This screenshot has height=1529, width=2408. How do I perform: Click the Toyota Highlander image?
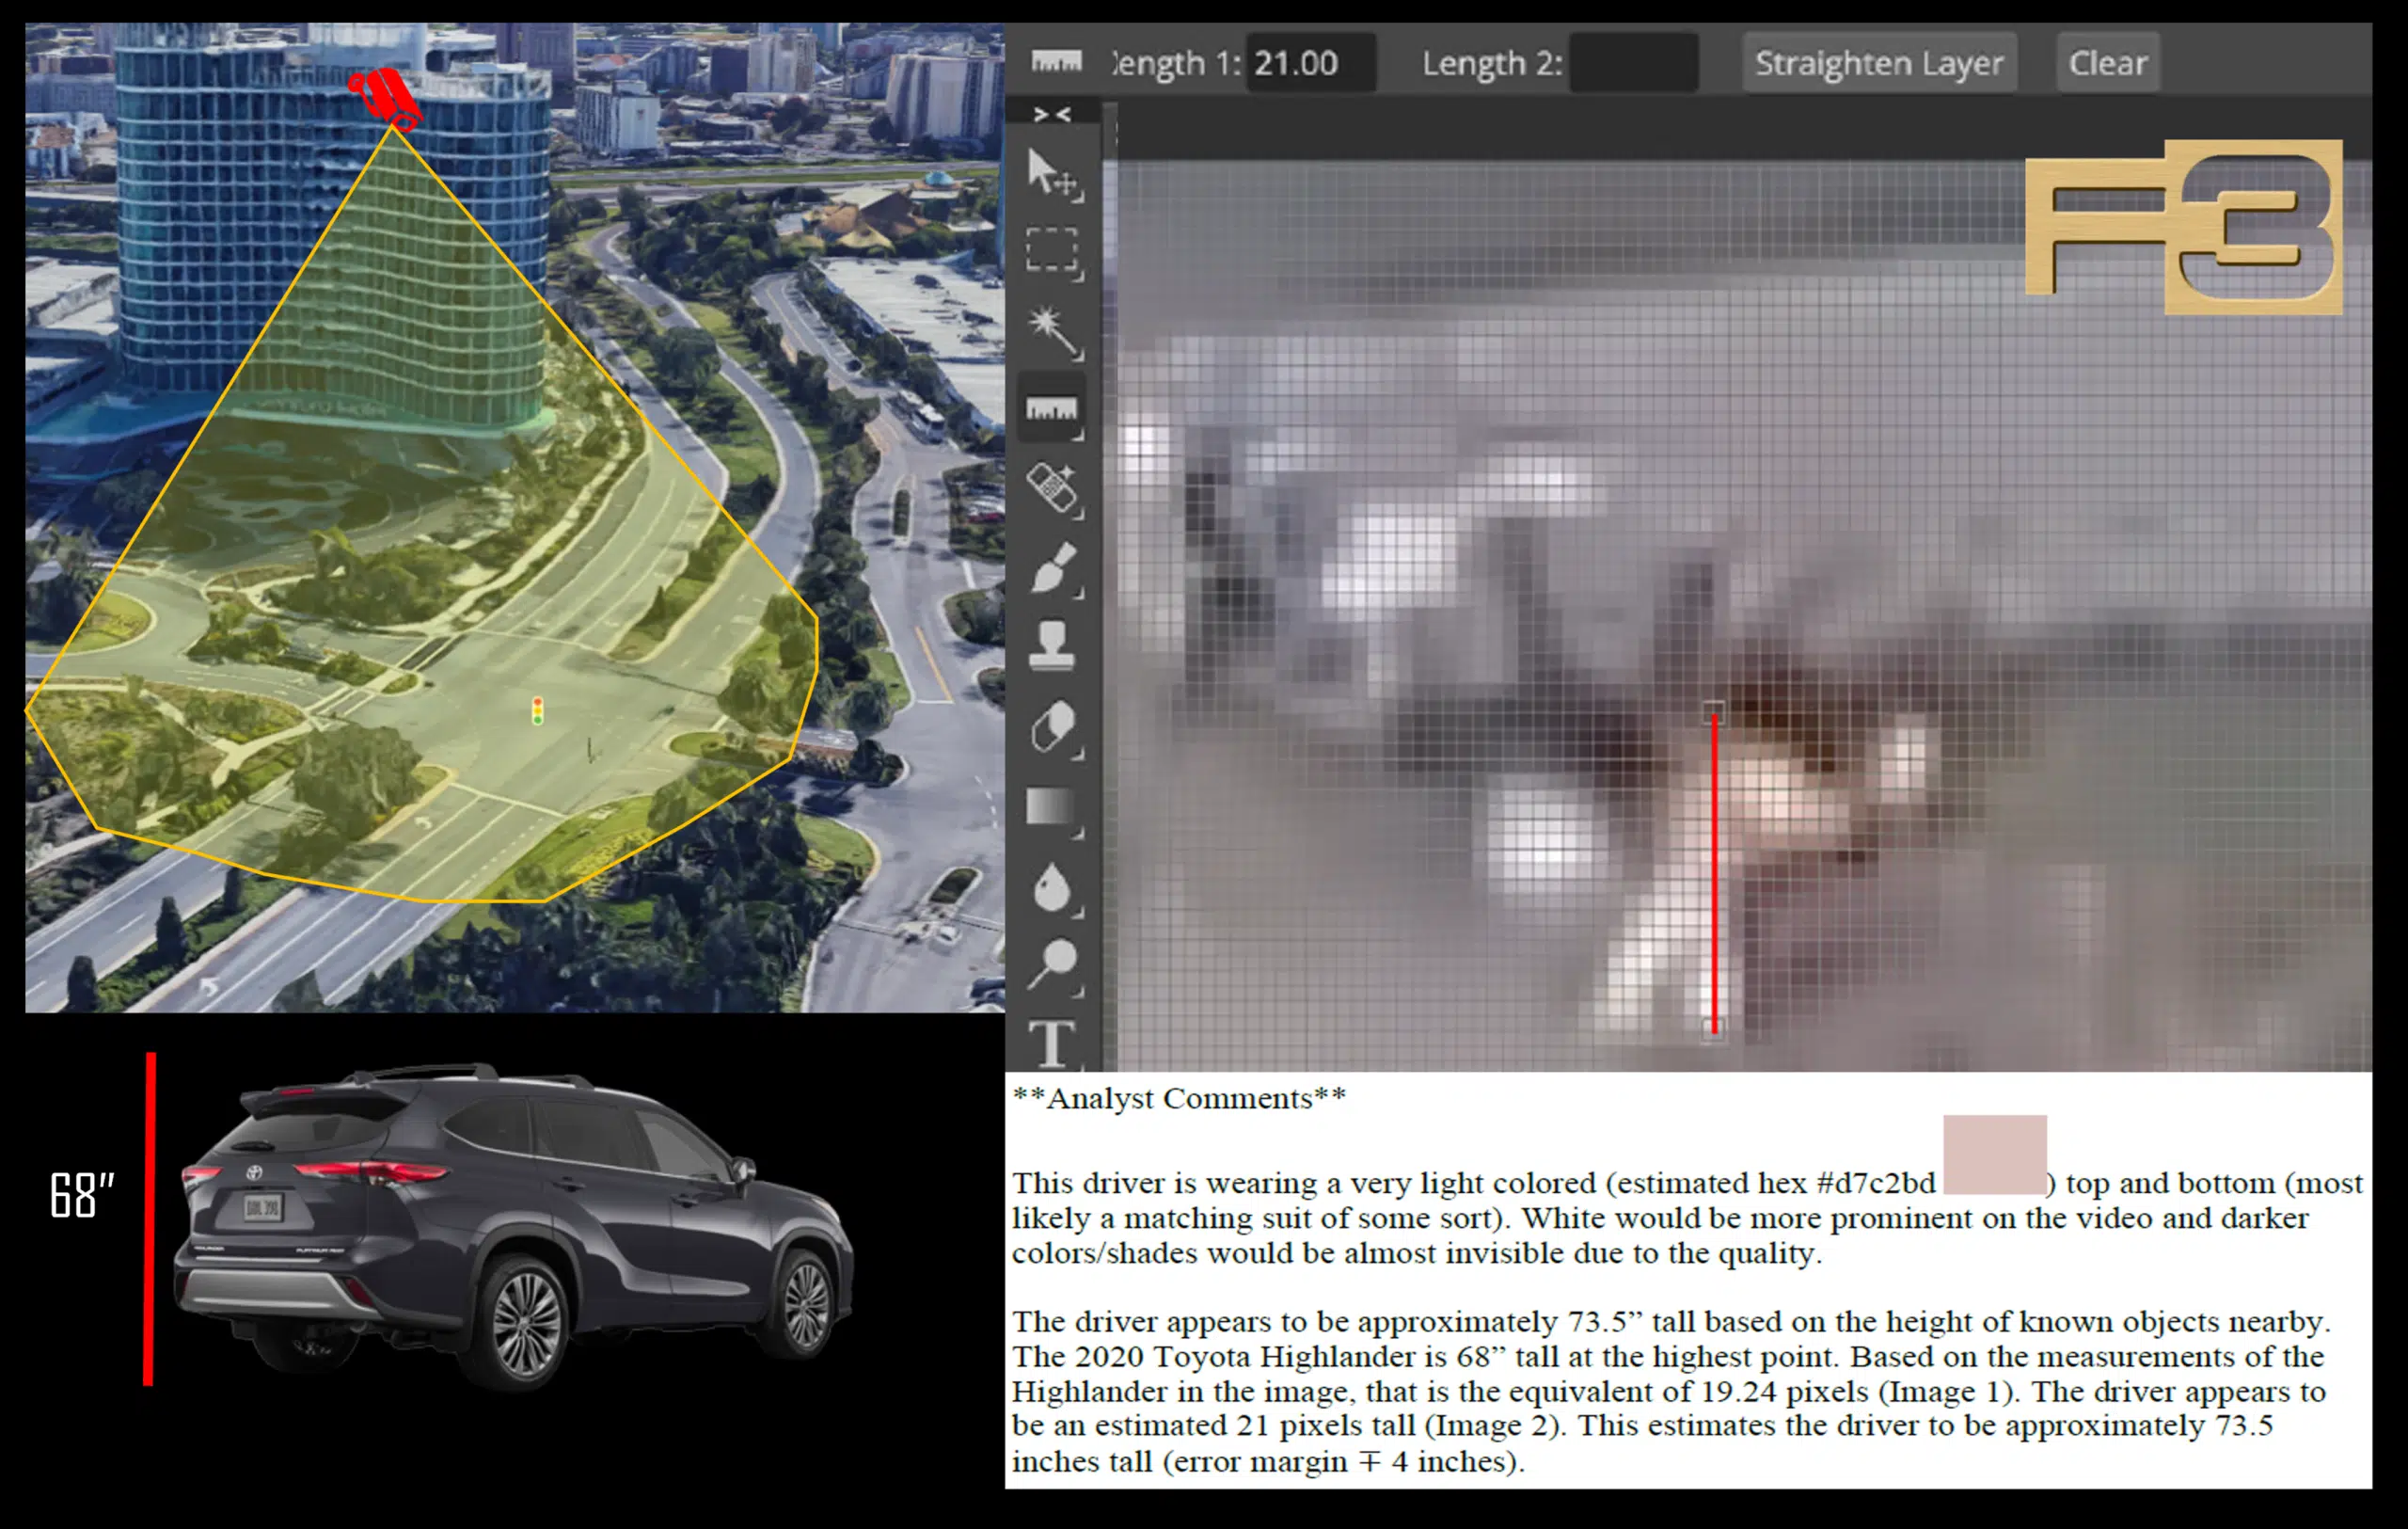[515, 1227]
